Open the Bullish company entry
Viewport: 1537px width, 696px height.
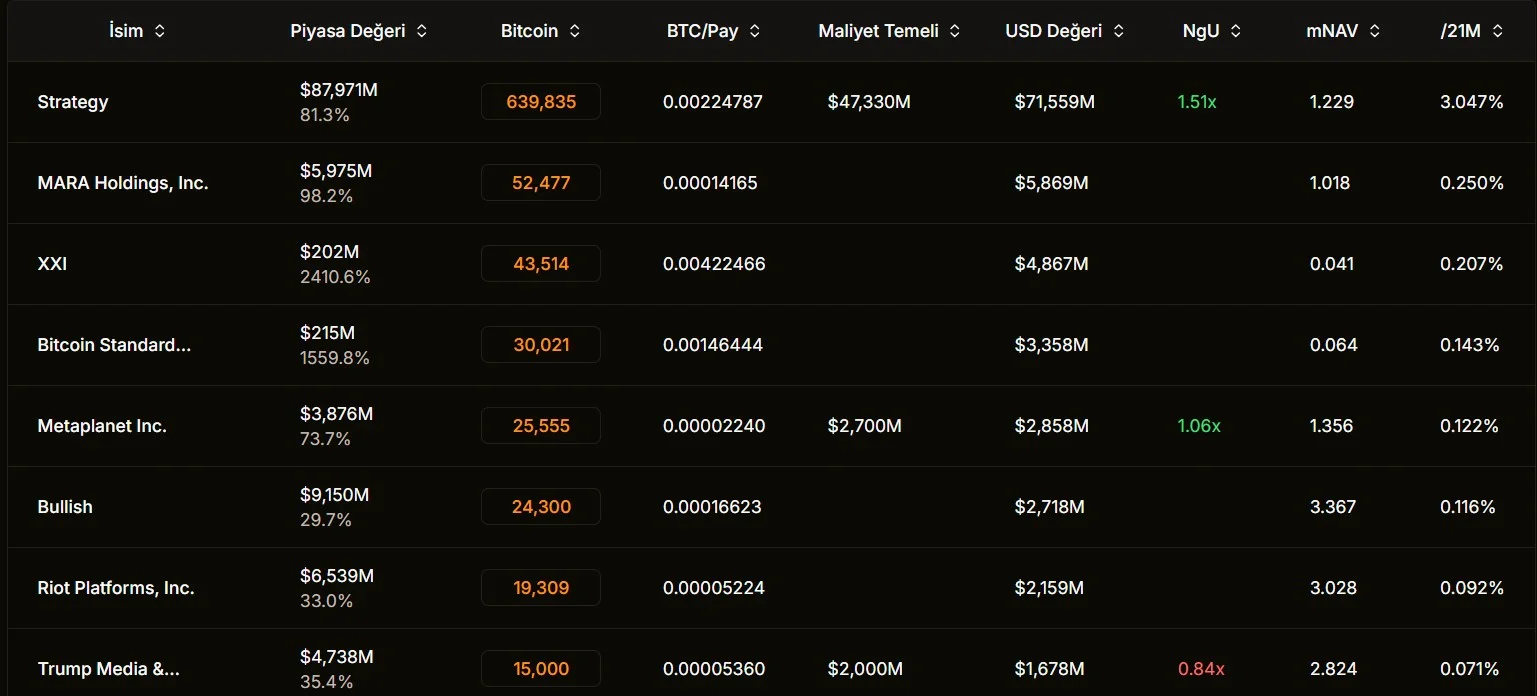tap(65, 507)
